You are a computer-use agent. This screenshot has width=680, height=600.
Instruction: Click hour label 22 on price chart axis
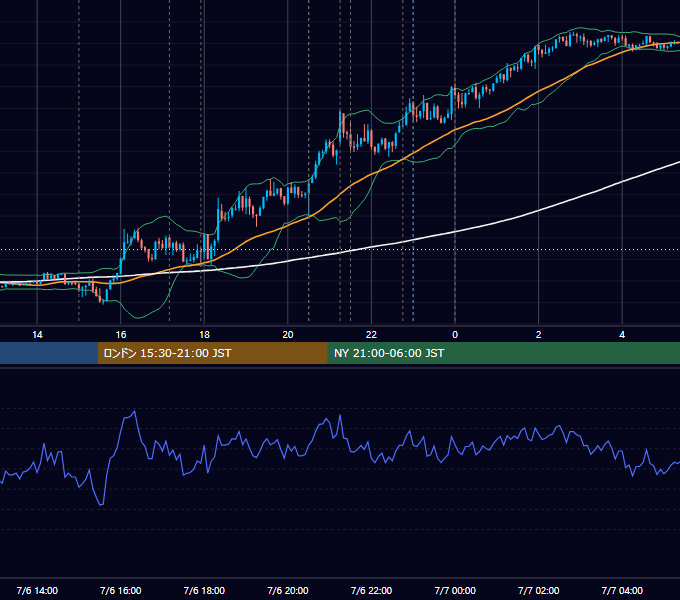pos(371,335)
